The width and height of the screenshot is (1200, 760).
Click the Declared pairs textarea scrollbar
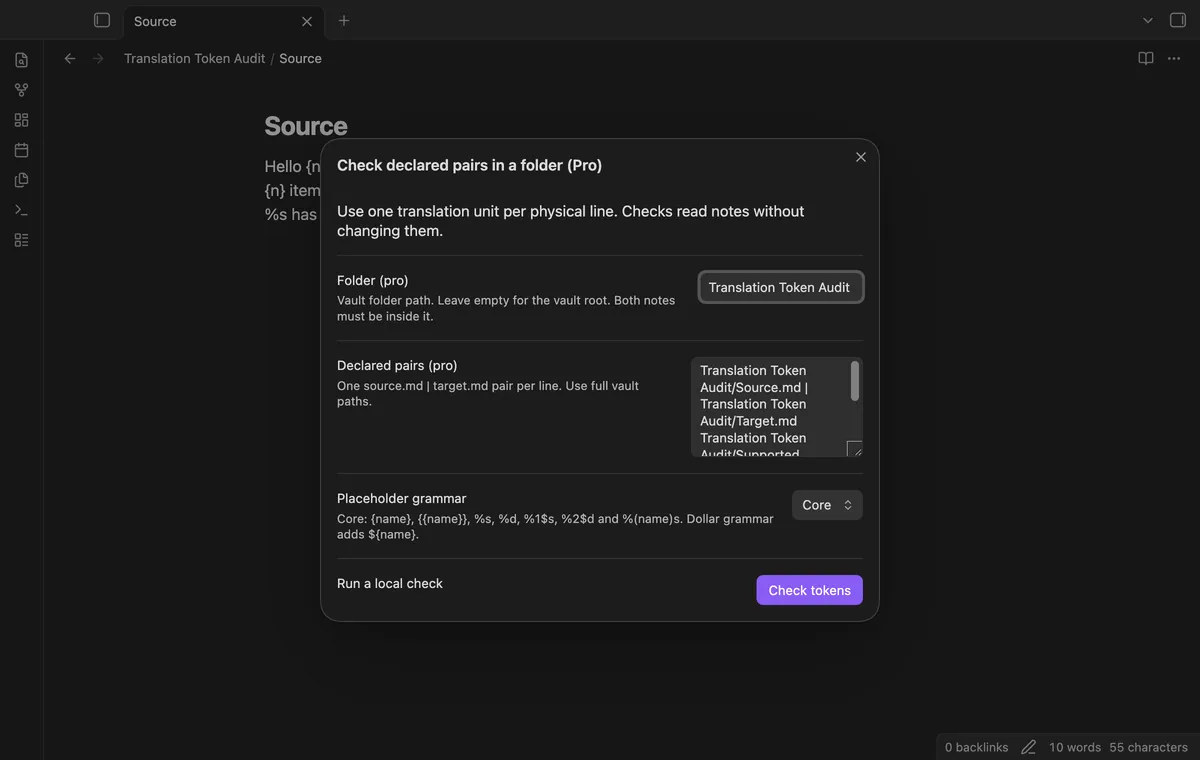[x=855, y=380]
